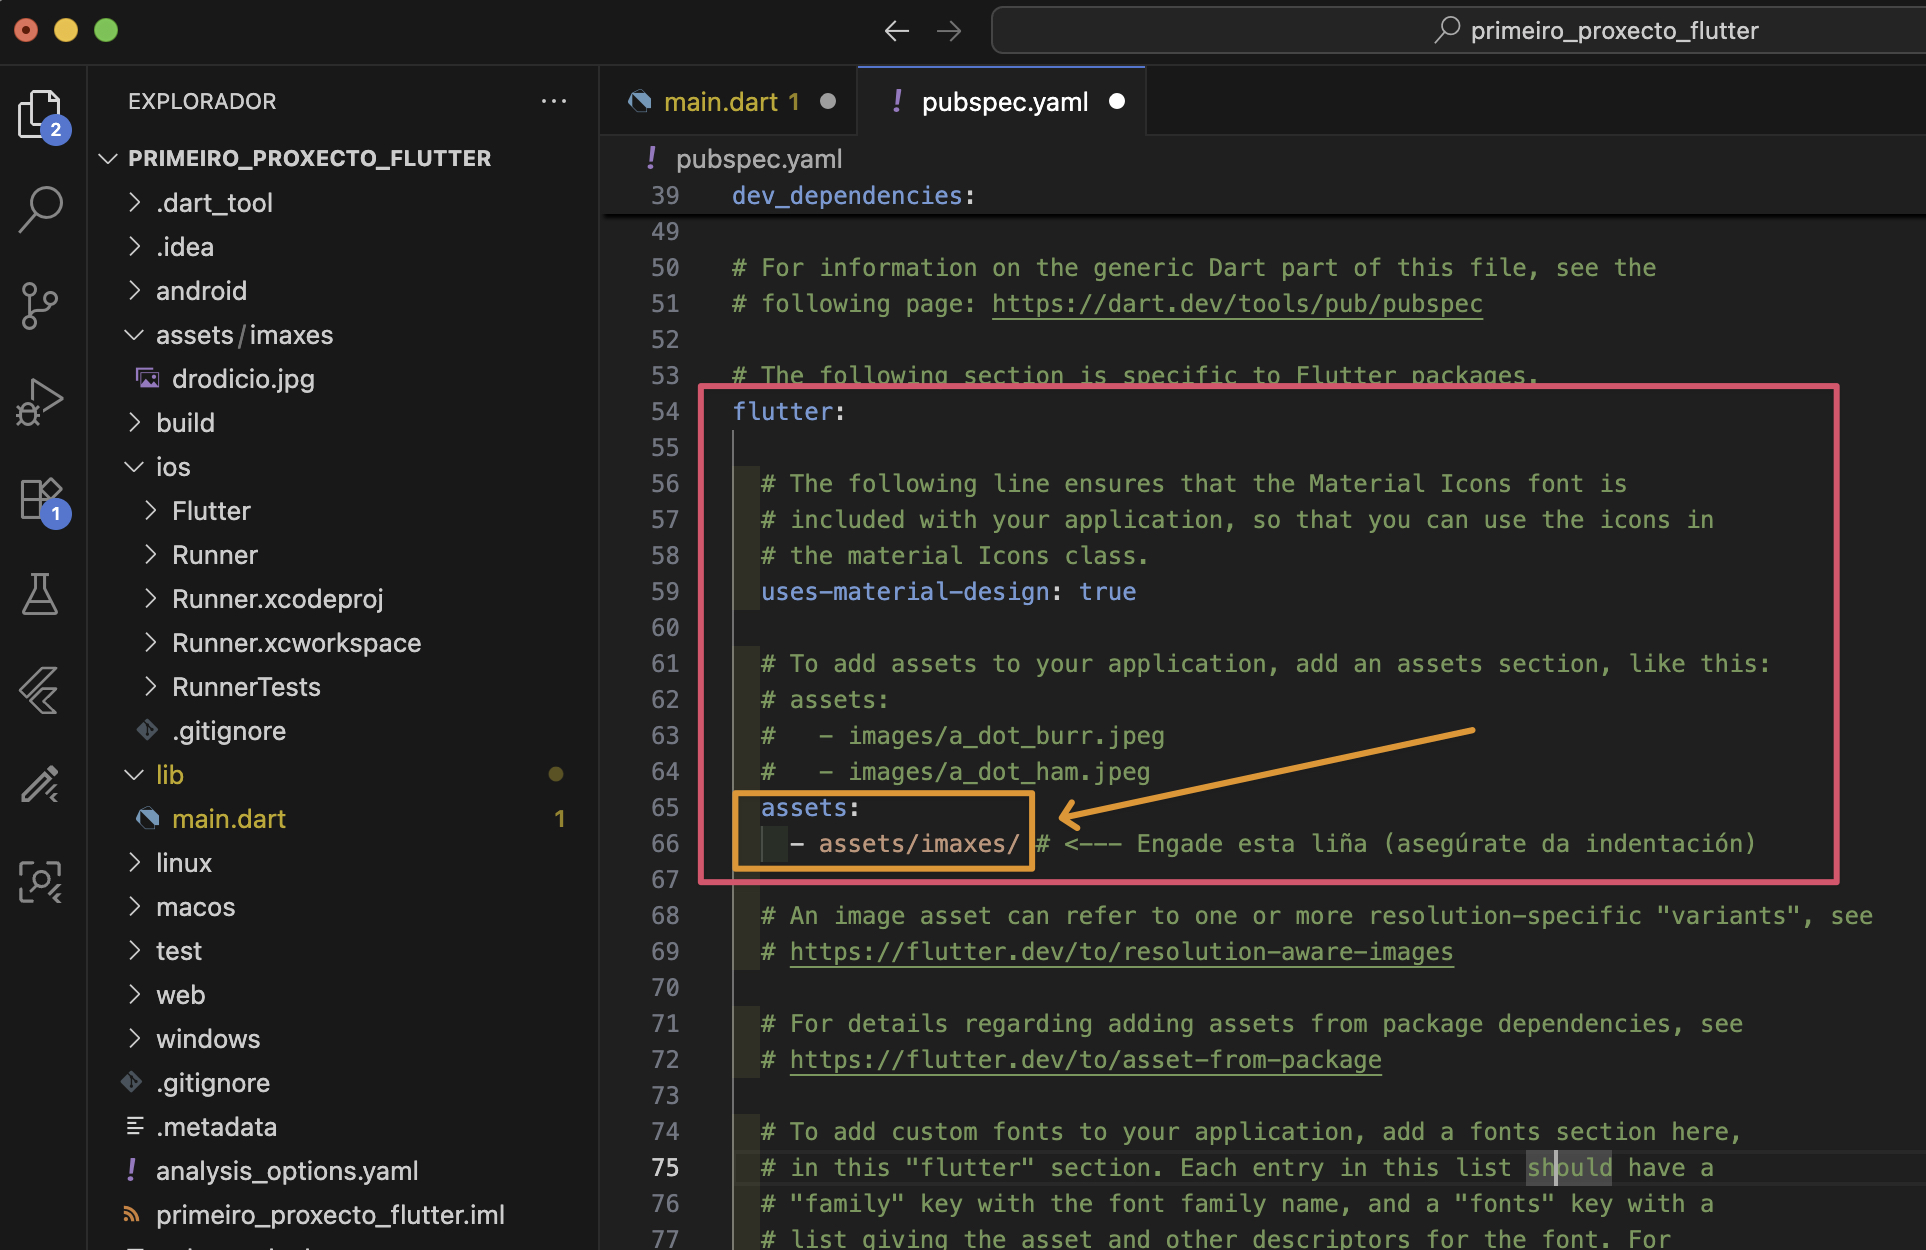Expand the android folder
The image size is (1926, 1250).
(201, 291)
